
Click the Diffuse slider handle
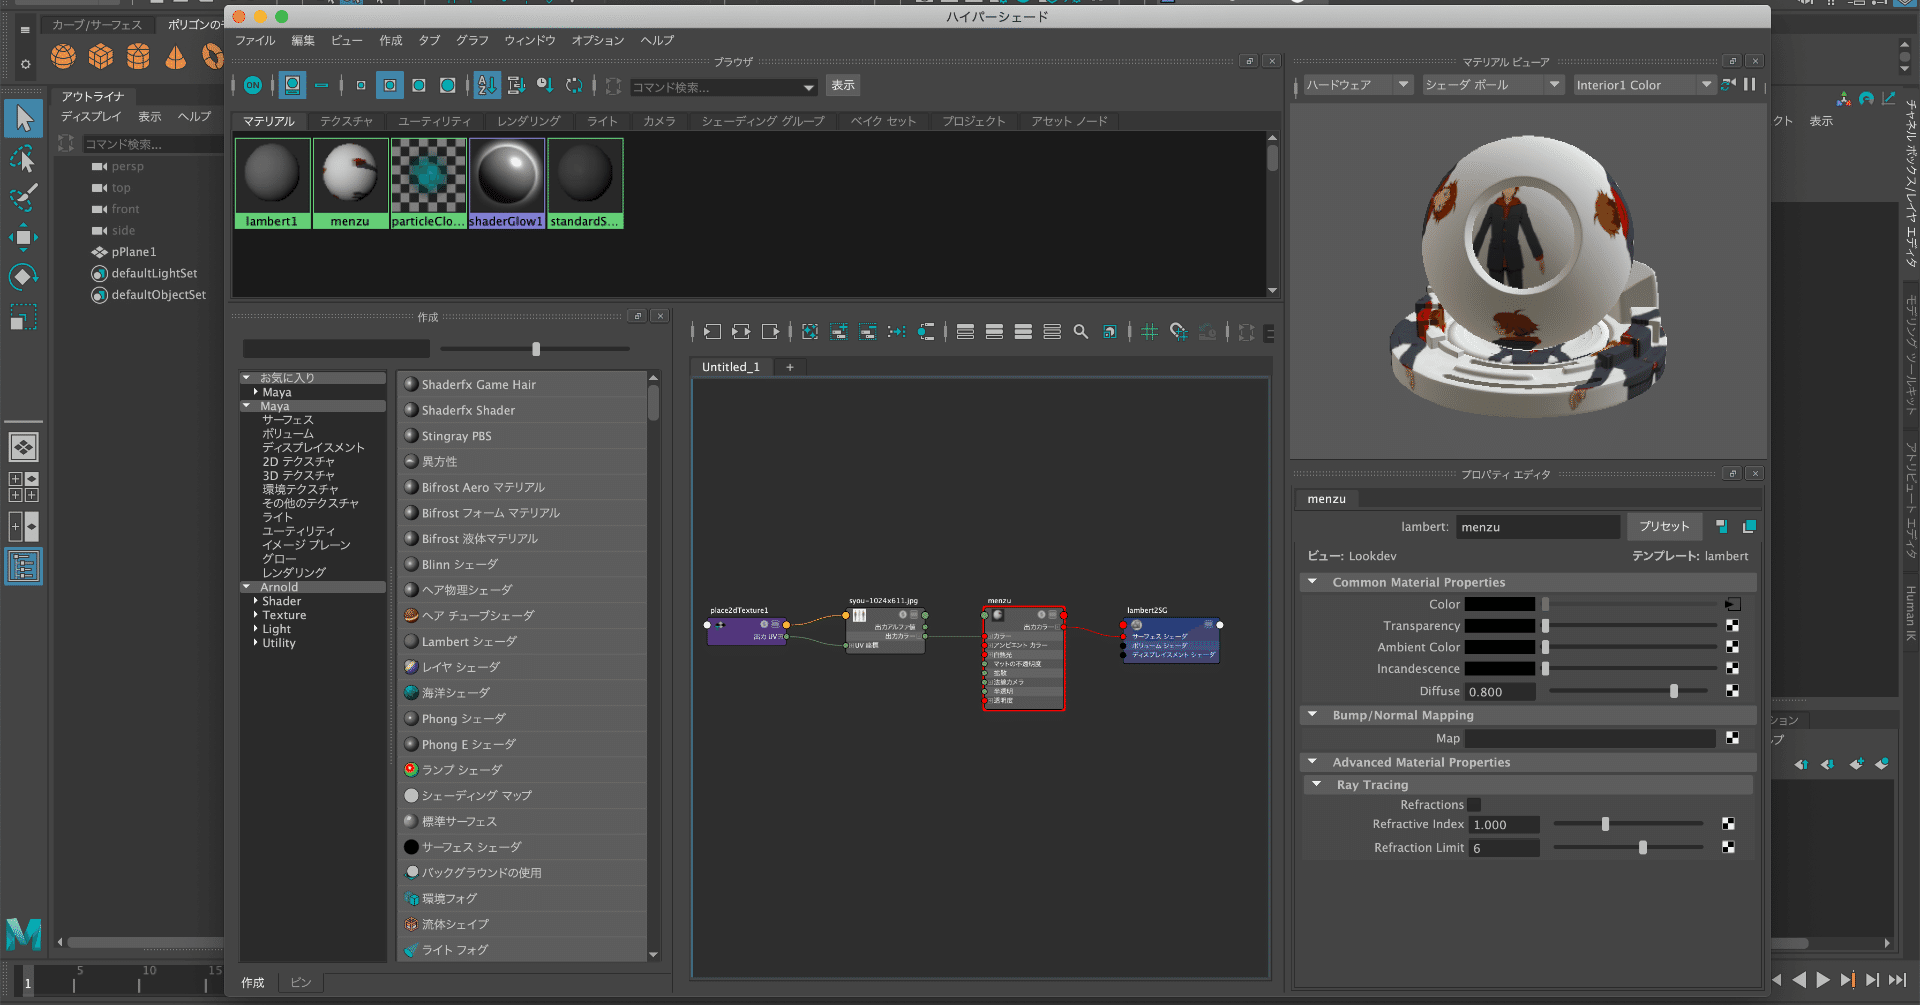click(x=1673, y=691)
